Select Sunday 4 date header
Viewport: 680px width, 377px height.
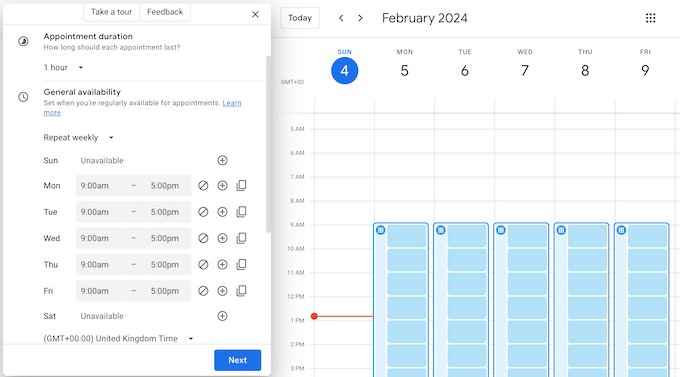click(x=344, y=70)
